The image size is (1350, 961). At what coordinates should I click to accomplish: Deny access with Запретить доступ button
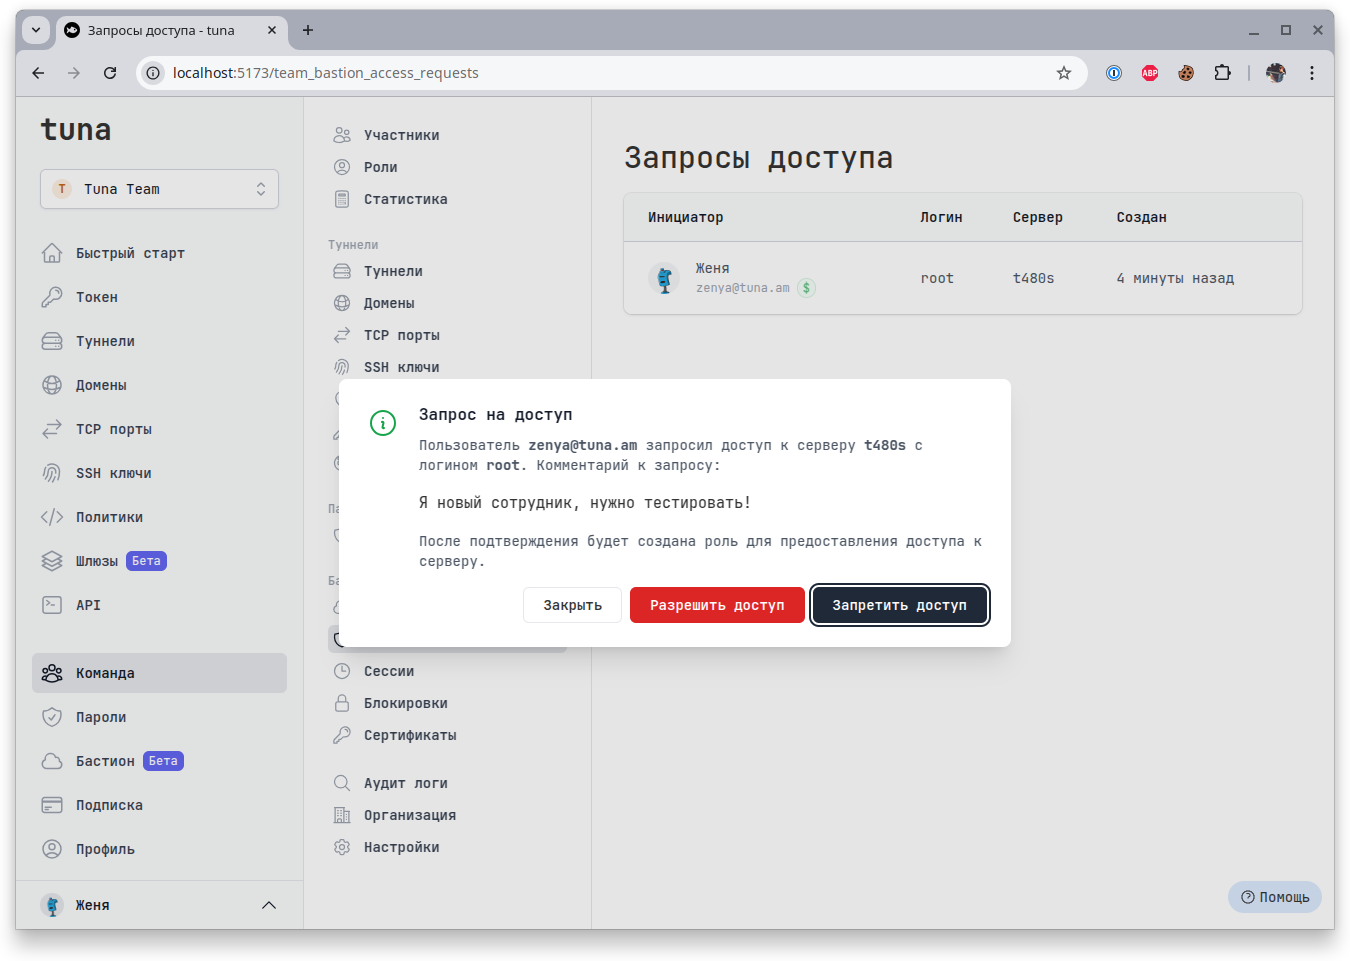[x=899, y=605]
